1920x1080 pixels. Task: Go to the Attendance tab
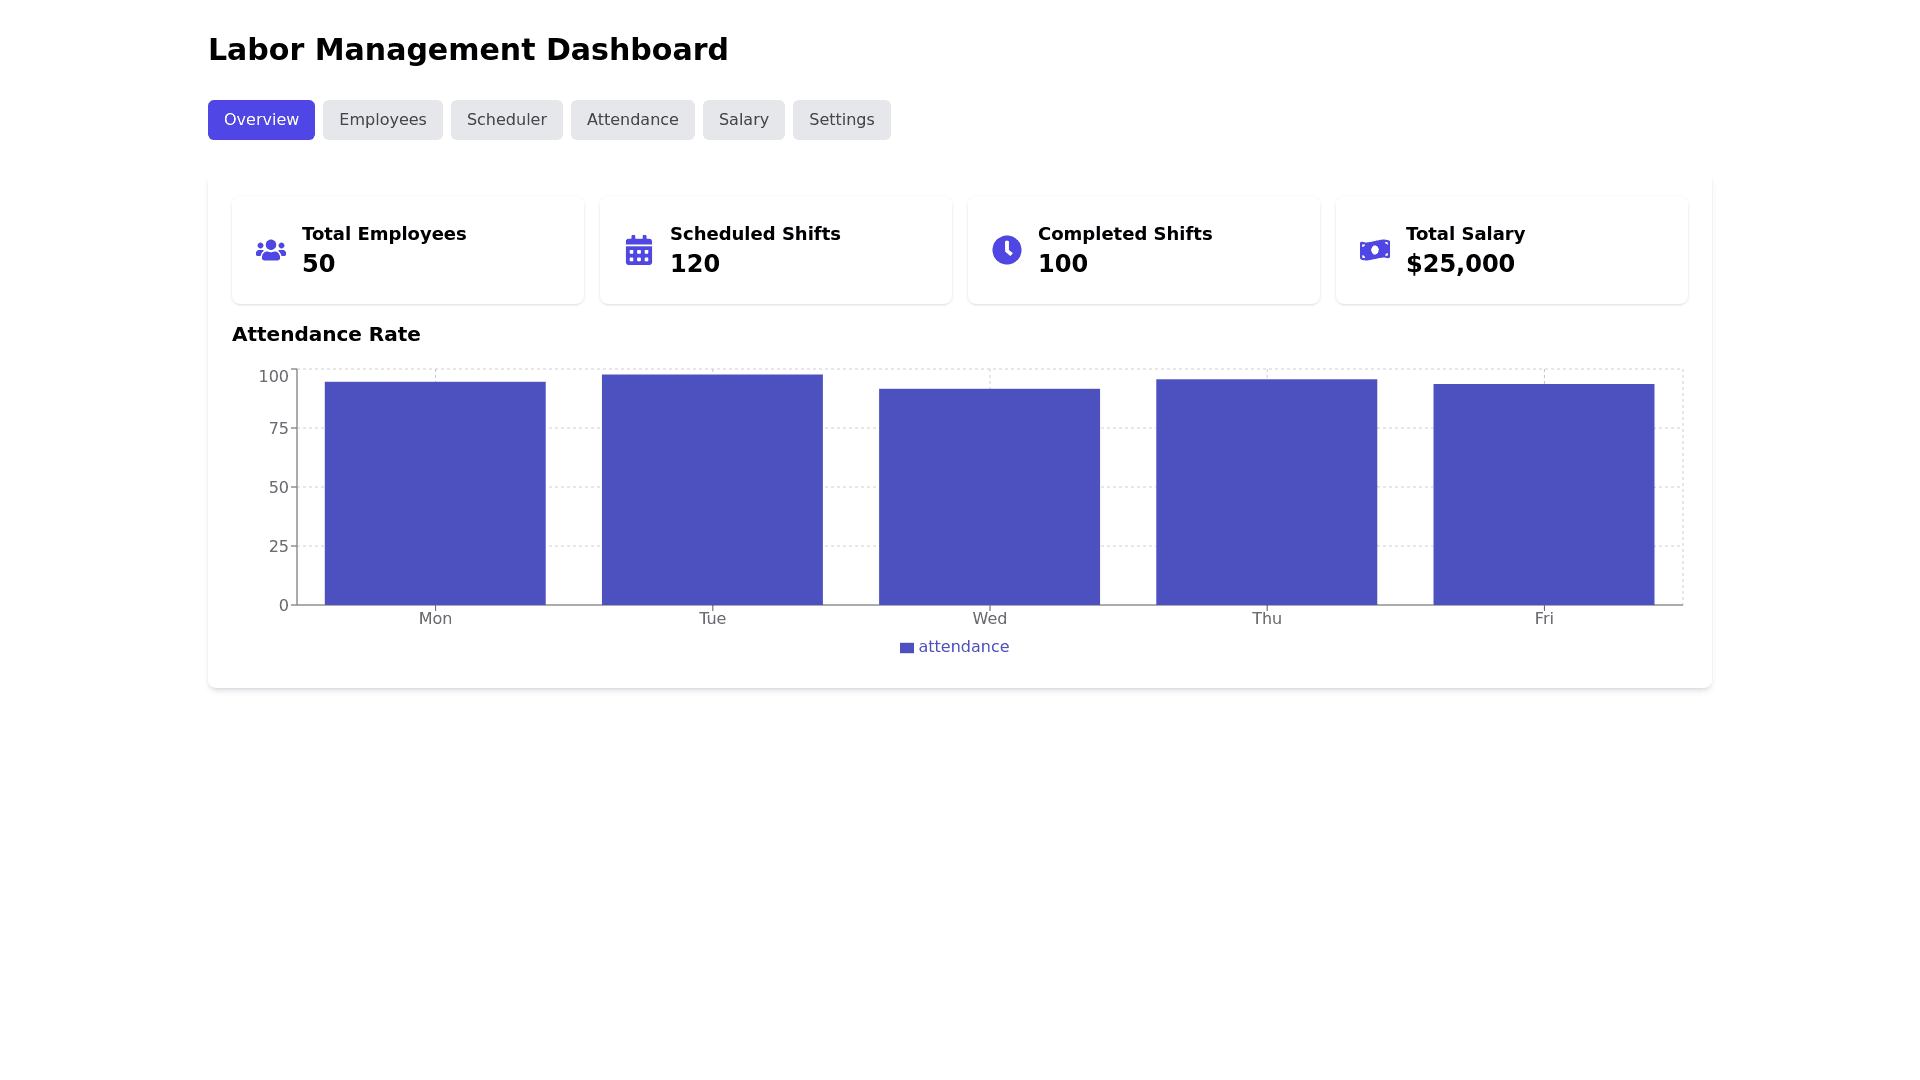[632, 120]
